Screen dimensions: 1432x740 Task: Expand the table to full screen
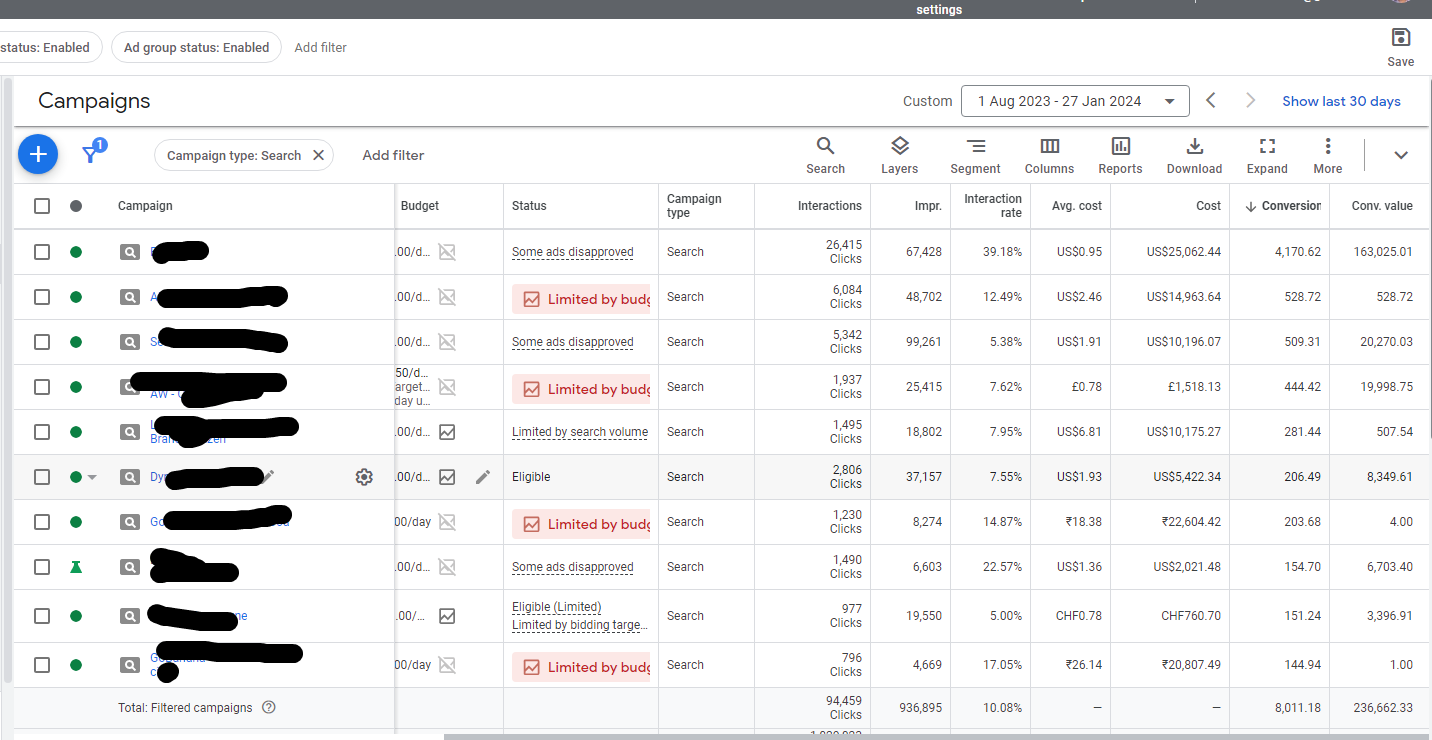[x=1267, y=155]
